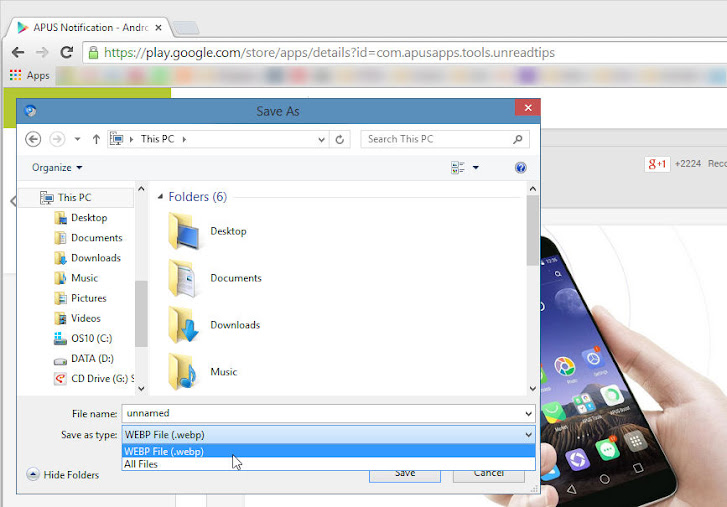Select Desktop in navigation tree
727x507 pixels.
[89, 217]
